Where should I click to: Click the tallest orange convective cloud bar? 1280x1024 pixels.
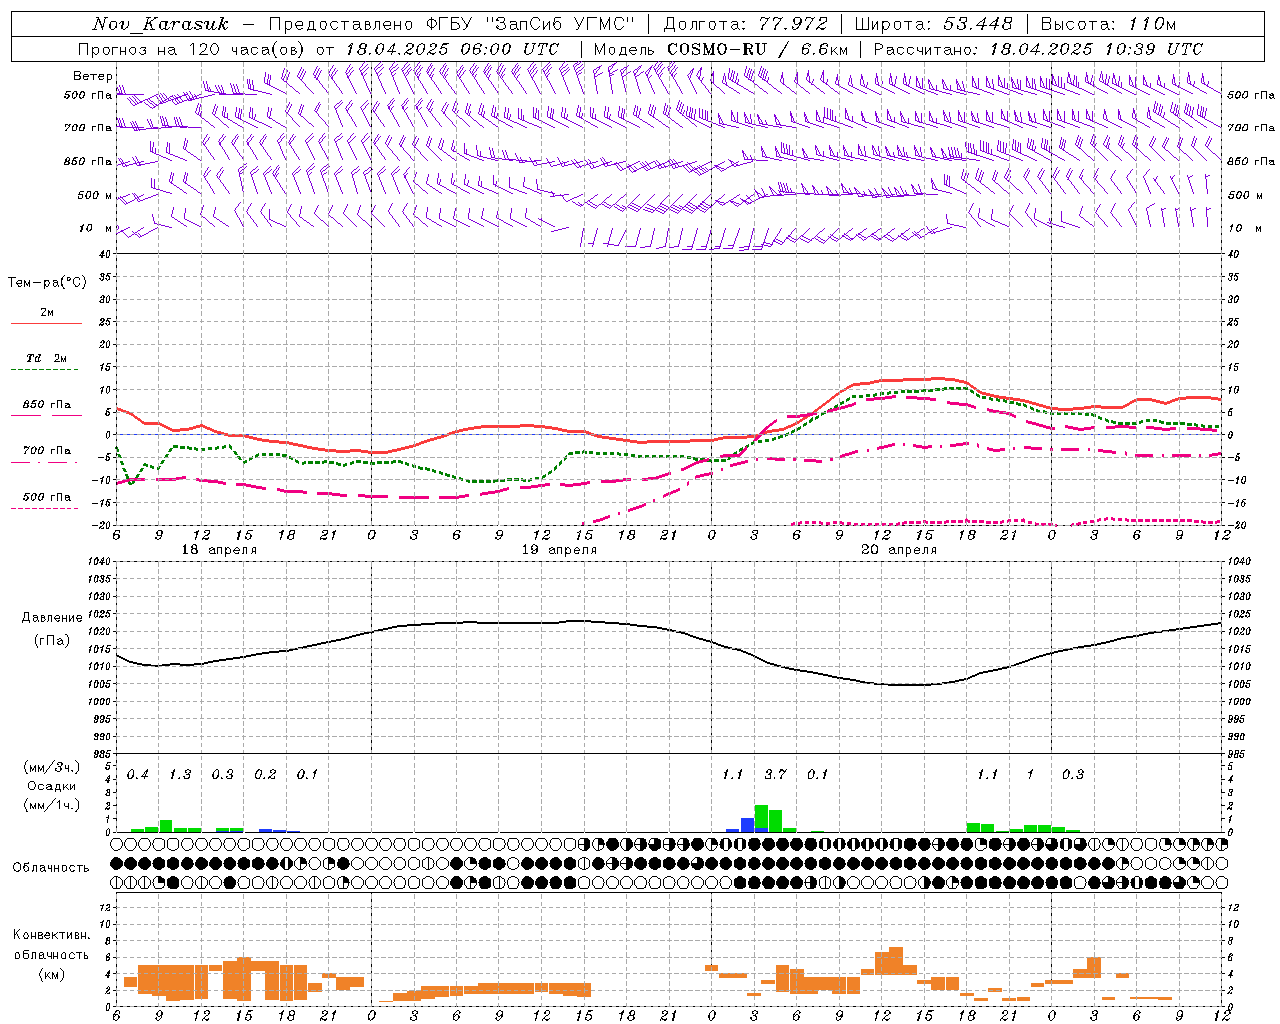(895, 961)
